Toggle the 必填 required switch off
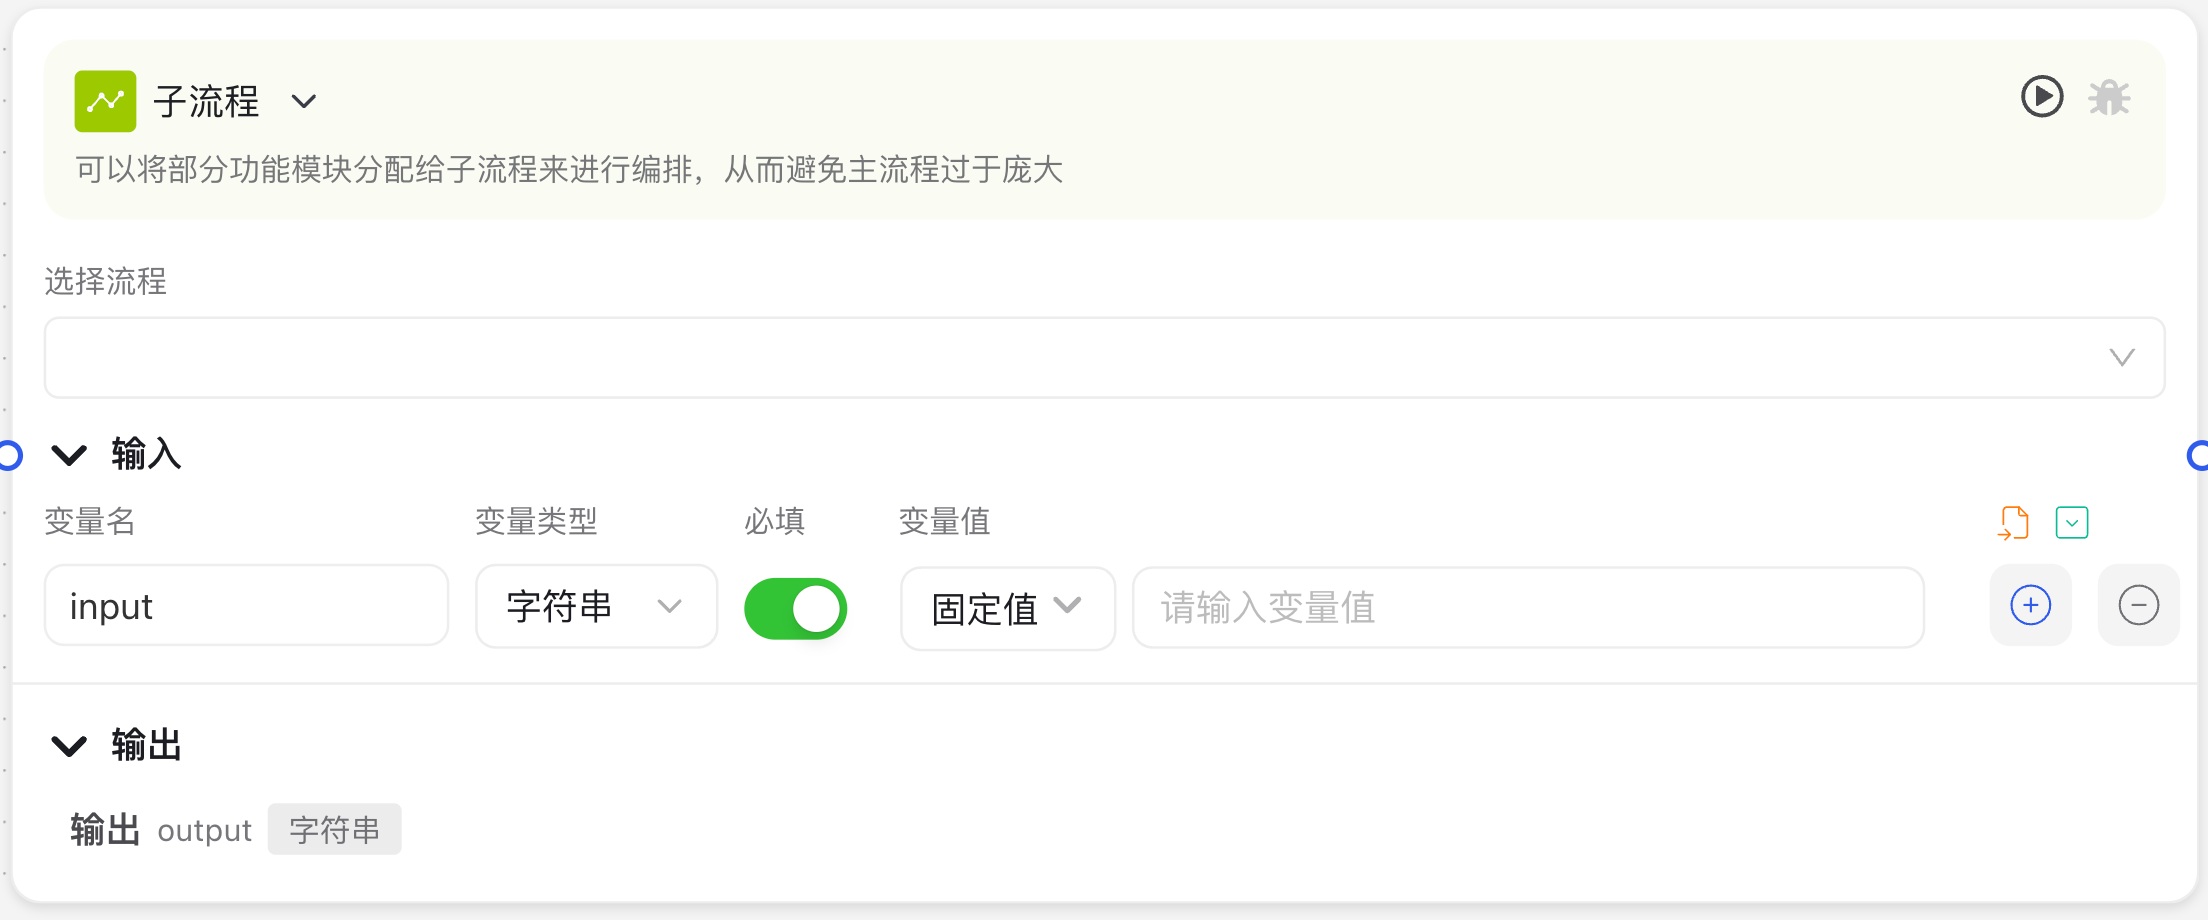2208x920 pixels. coord(795,608)
